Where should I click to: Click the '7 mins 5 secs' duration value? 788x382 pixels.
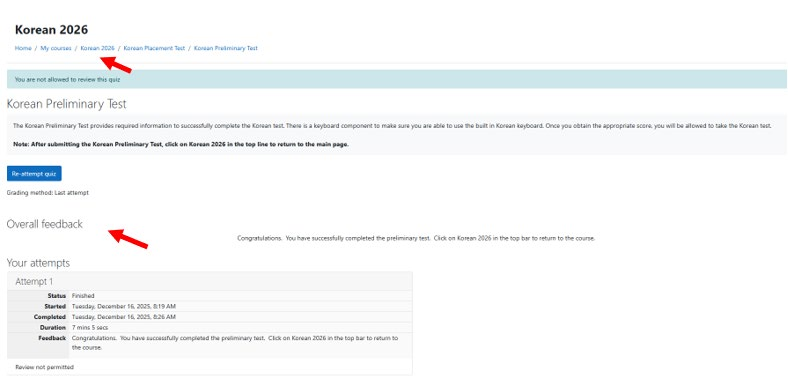(90, 327)
